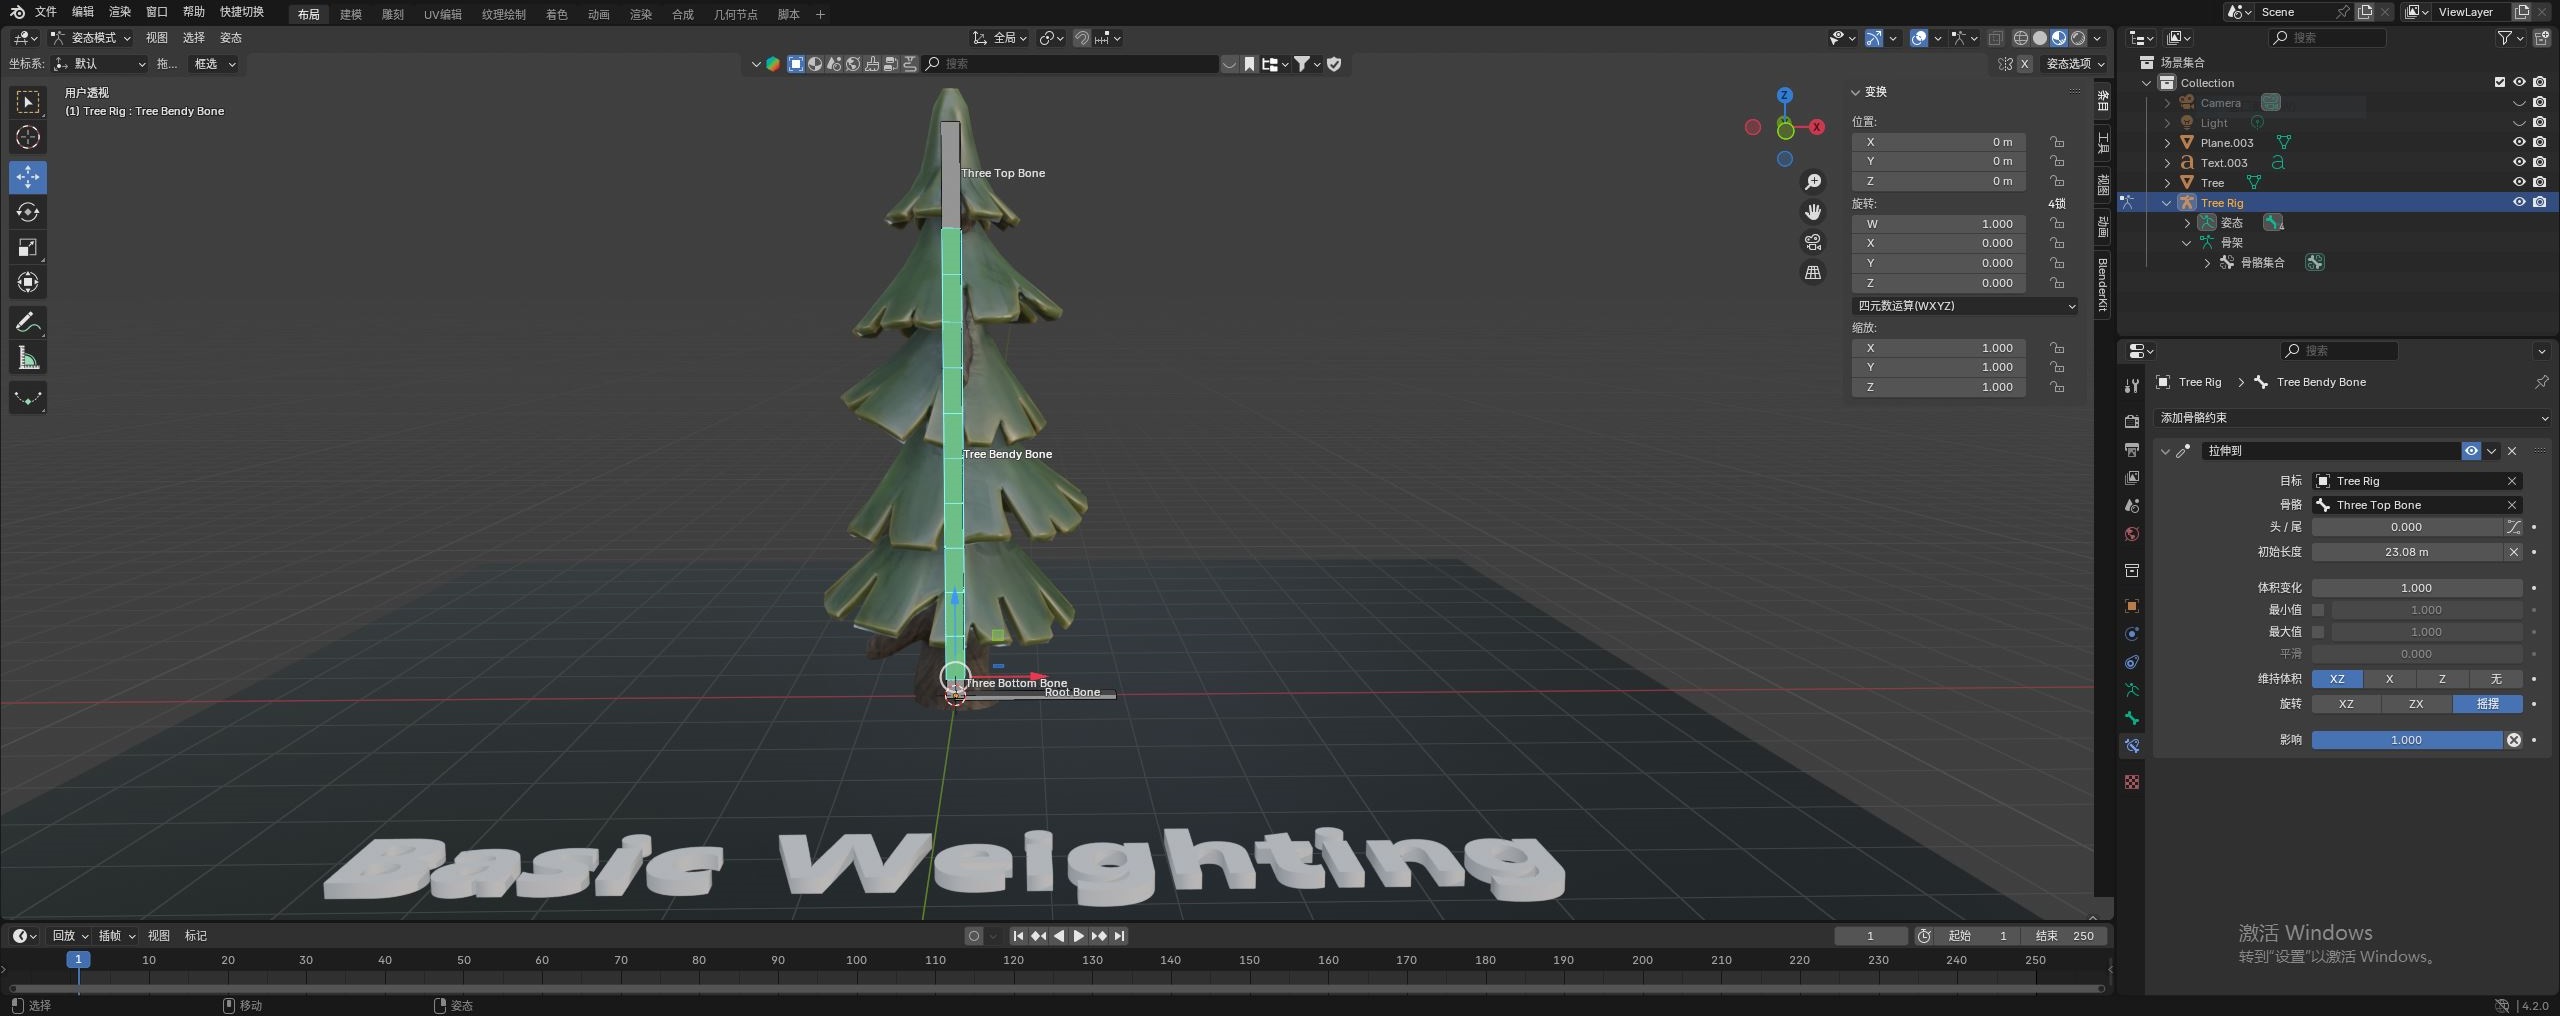Click the viewport zoom magnifier icon

point(1812,182)
